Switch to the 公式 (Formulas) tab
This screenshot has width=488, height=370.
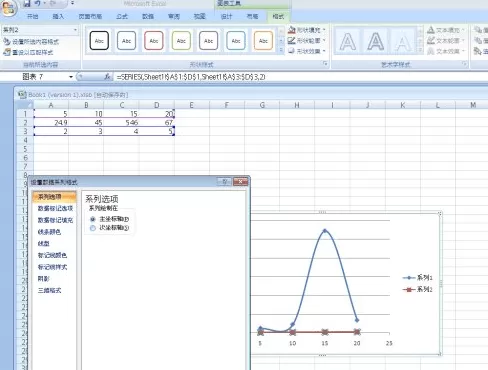pyautogui.click(x=122, y=16)
